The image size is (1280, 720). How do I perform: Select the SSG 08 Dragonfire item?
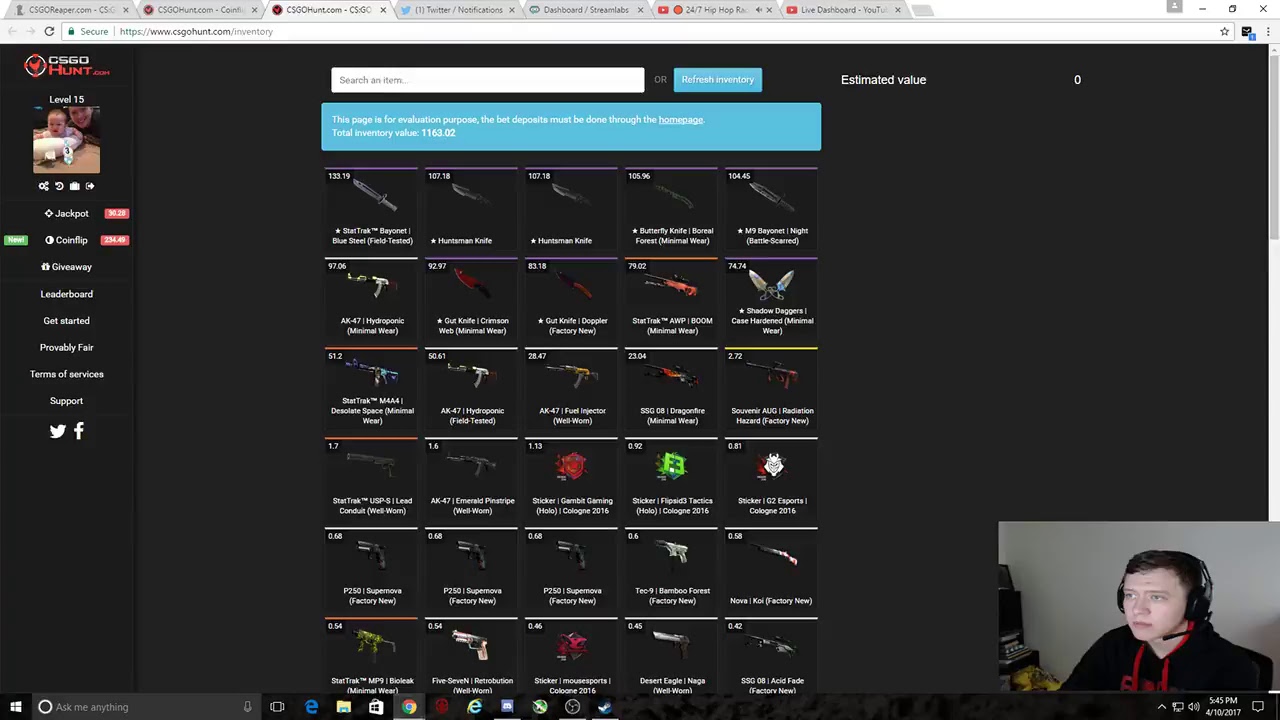tap(671, 388)
